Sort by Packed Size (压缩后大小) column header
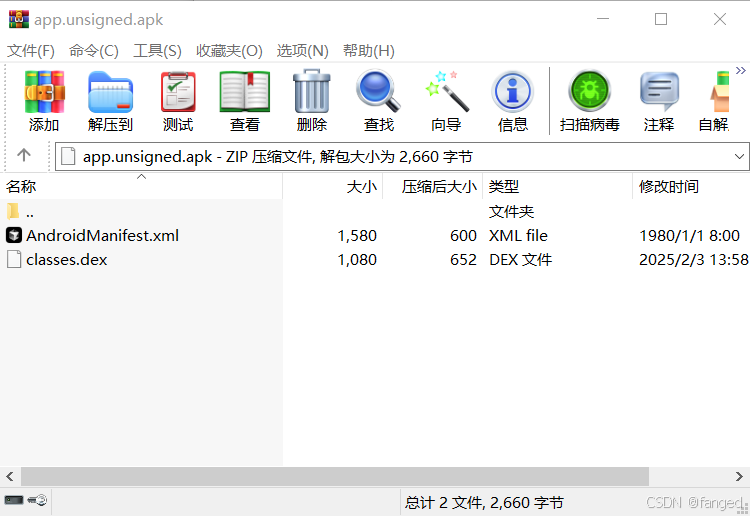Viewport: 750px width, 516px height. pyautogui.click(x=433, y=186)
